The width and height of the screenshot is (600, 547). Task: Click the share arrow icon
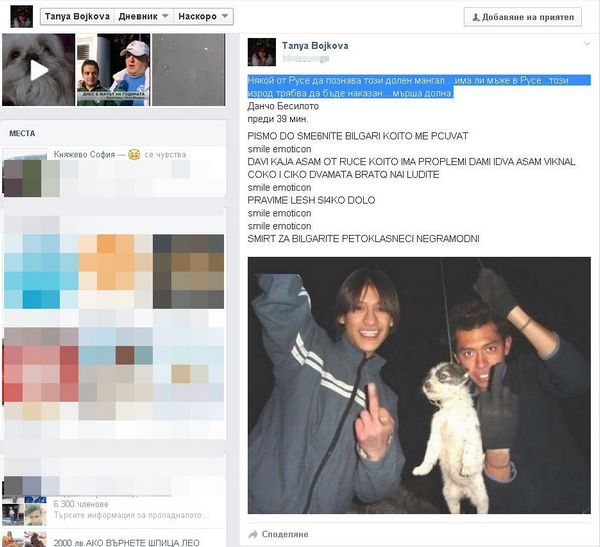tap(254, 534)
